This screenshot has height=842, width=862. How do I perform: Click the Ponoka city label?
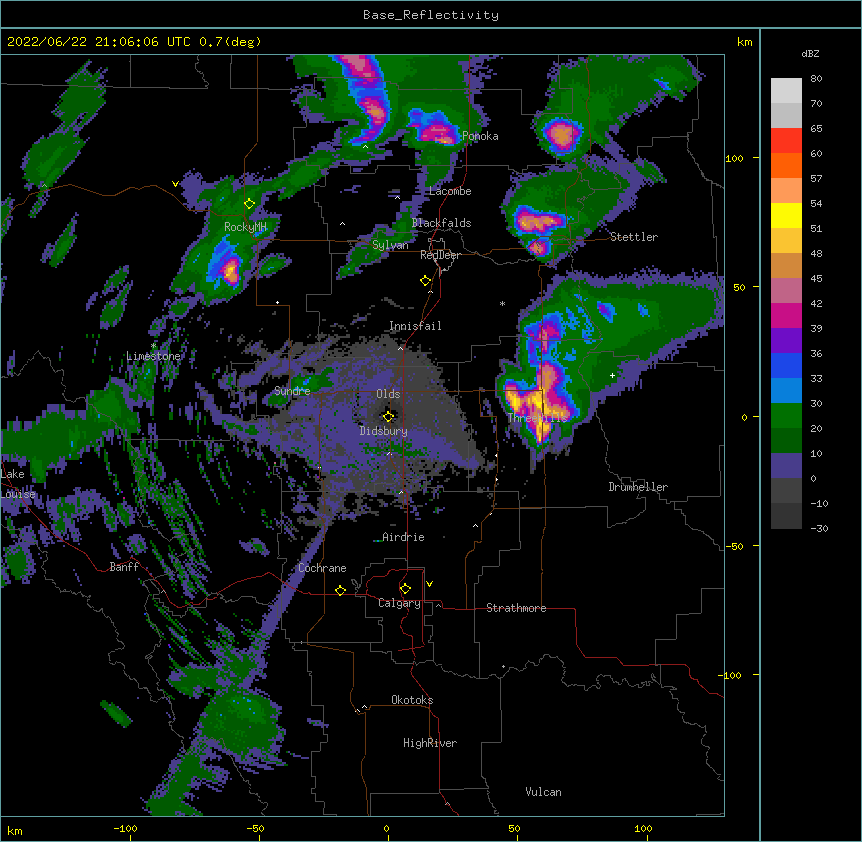point(480,136)
